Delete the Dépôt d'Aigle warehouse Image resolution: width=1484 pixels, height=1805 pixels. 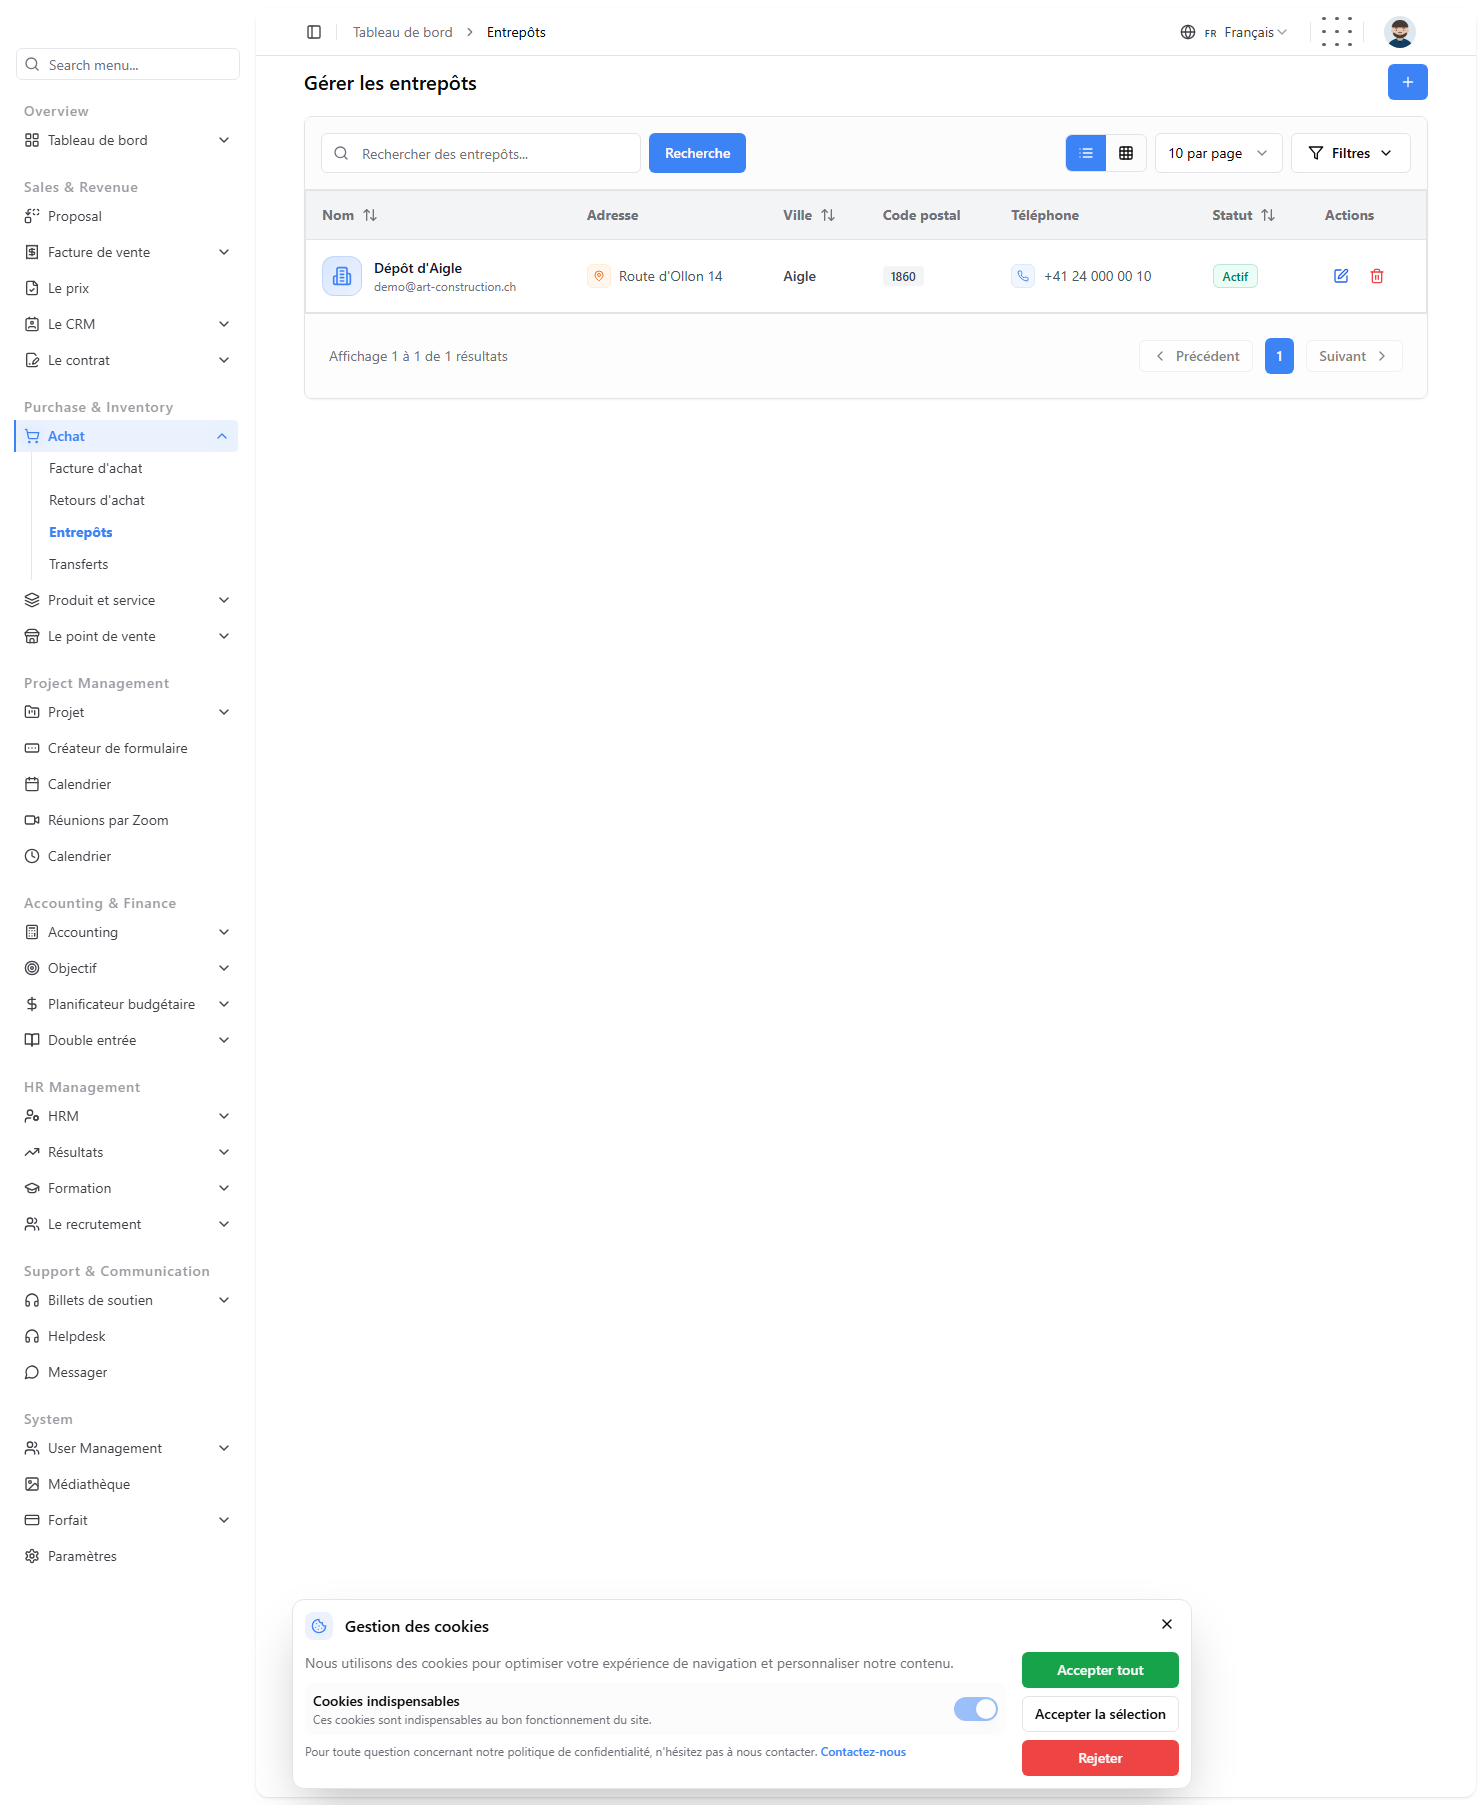1377,276
